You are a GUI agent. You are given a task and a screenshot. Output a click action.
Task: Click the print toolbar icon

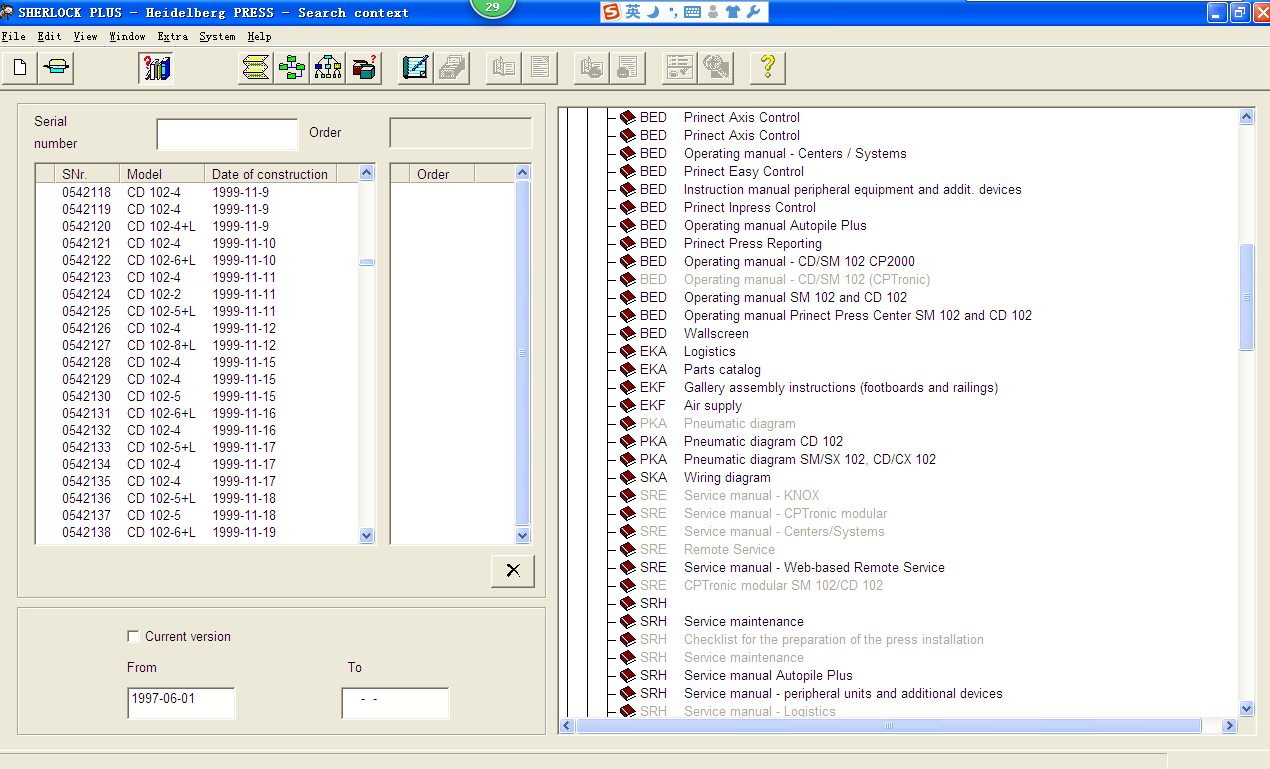click(x=57, y=68)
